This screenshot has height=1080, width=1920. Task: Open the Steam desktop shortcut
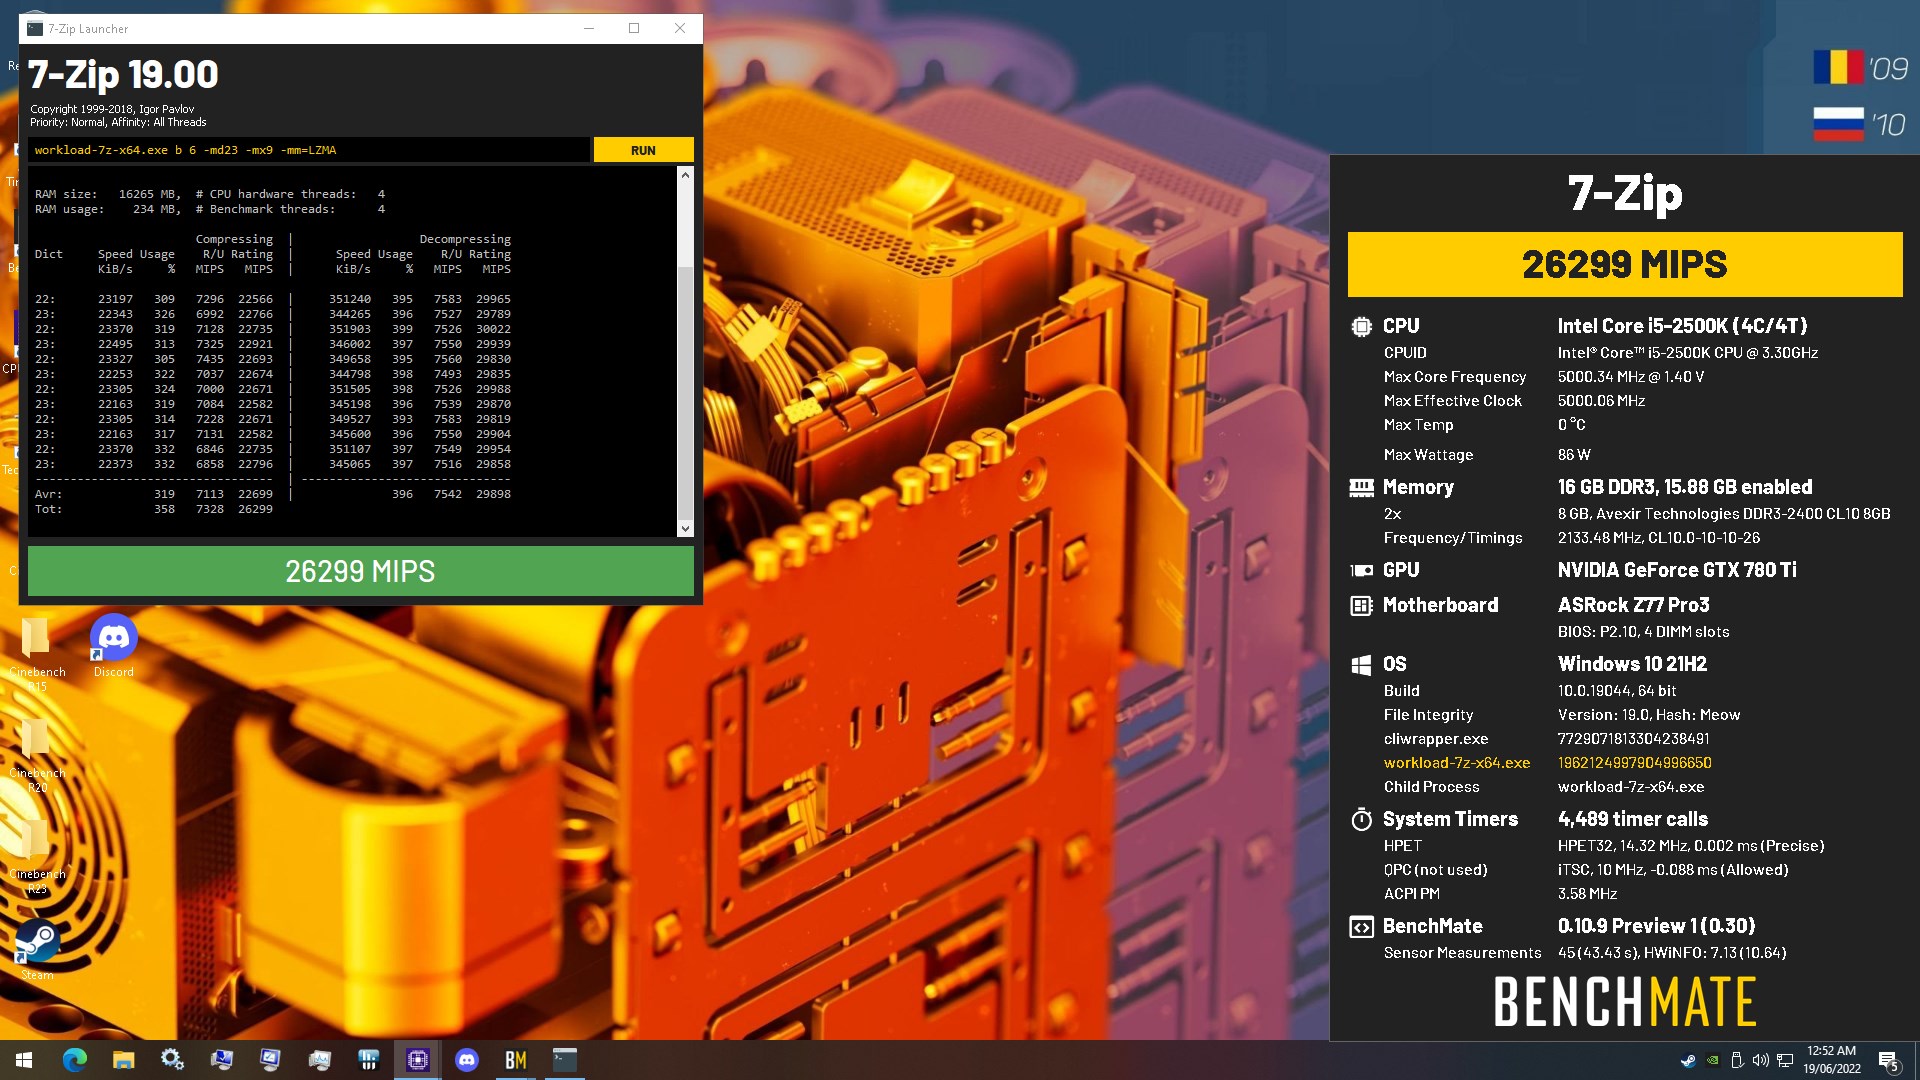(x=37, y=950)
